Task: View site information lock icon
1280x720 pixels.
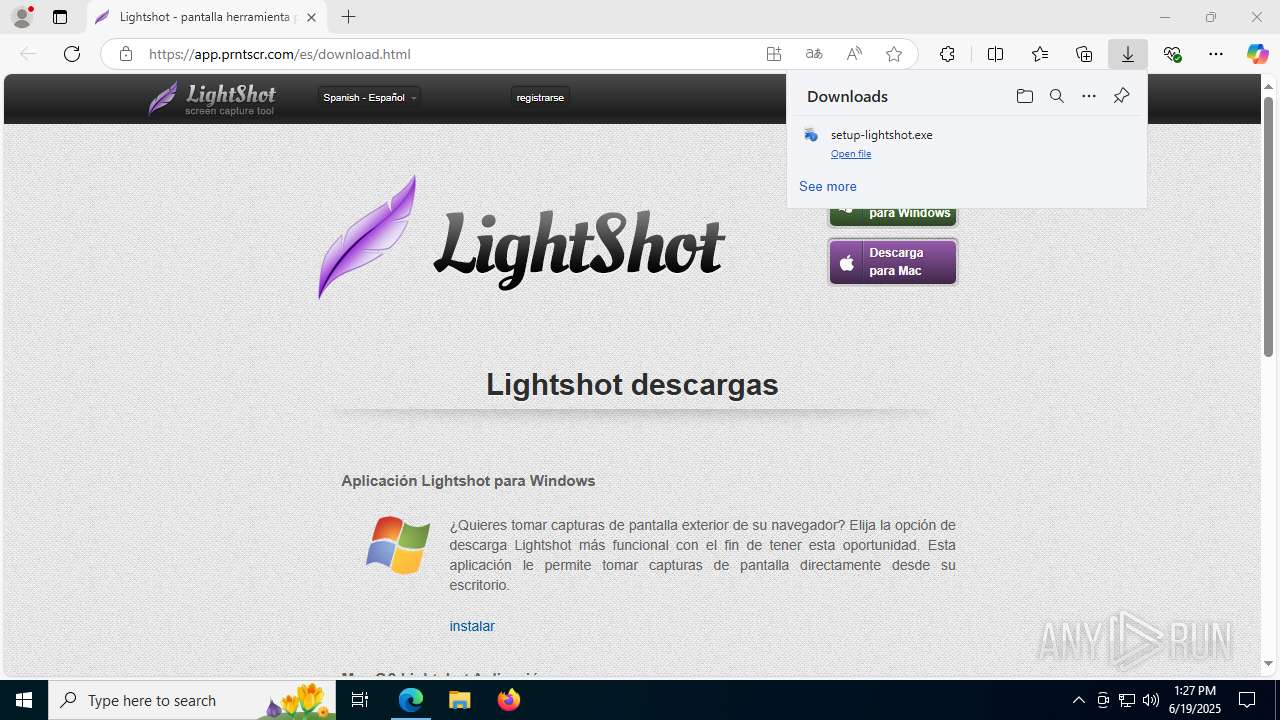Action: coord(126,54)
